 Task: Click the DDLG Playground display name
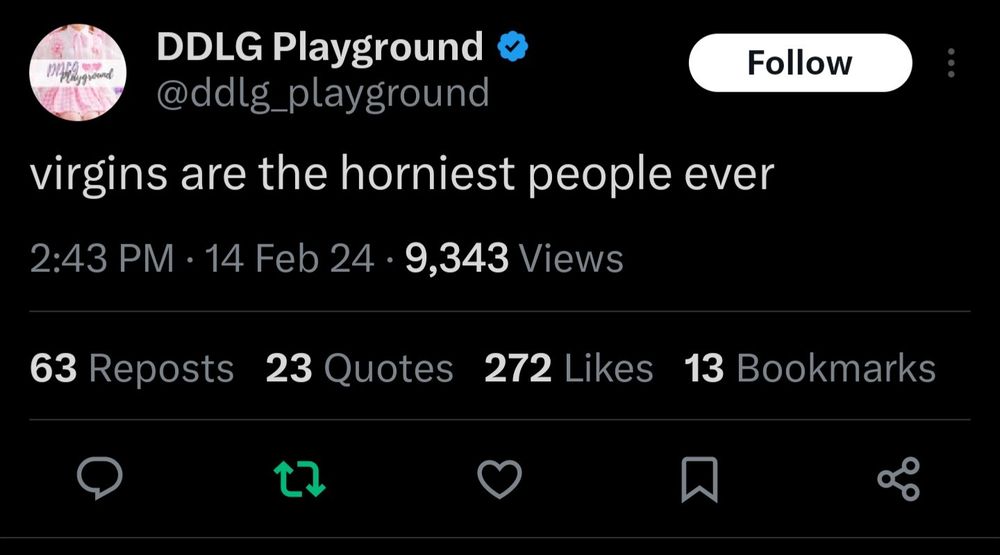tap(320, 47)
